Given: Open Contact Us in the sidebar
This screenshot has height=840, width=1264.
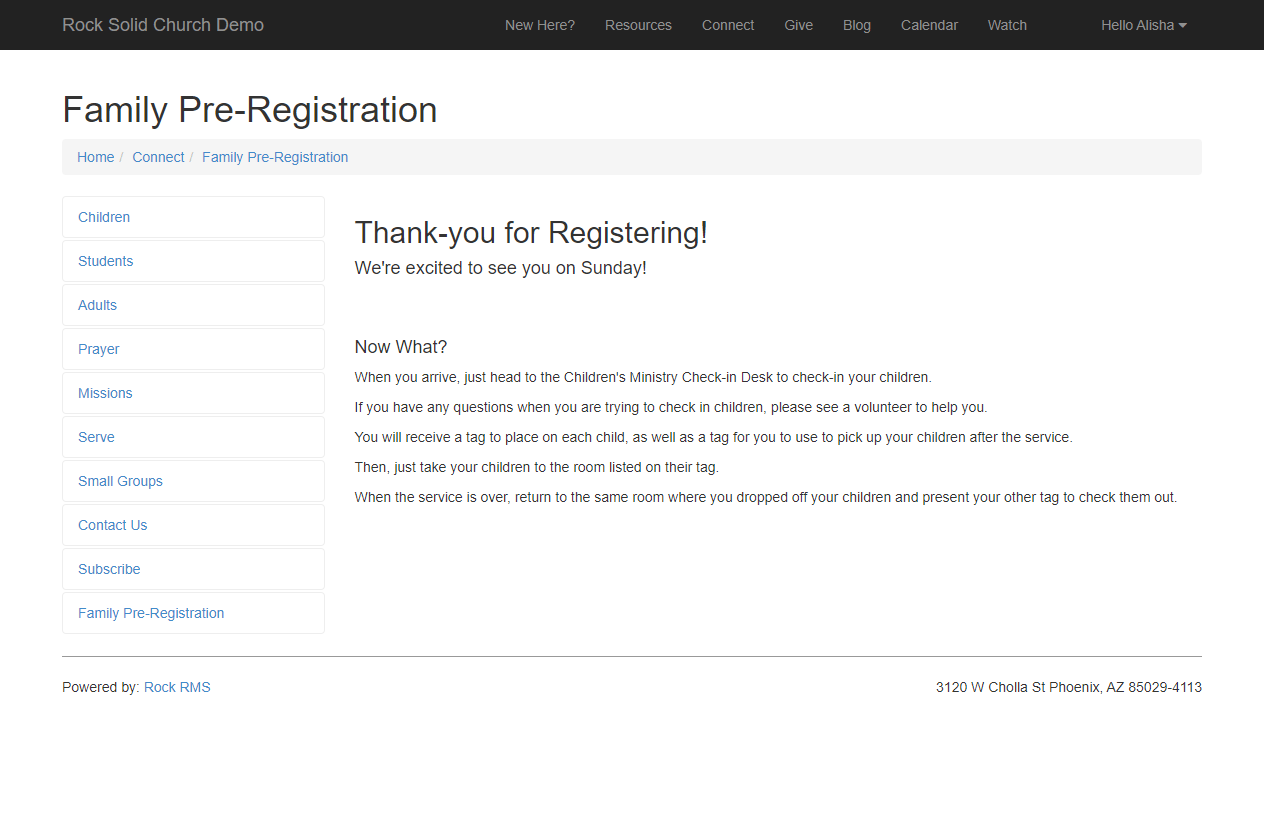Looking at the screenshot, I should click(x=193, y=525).
